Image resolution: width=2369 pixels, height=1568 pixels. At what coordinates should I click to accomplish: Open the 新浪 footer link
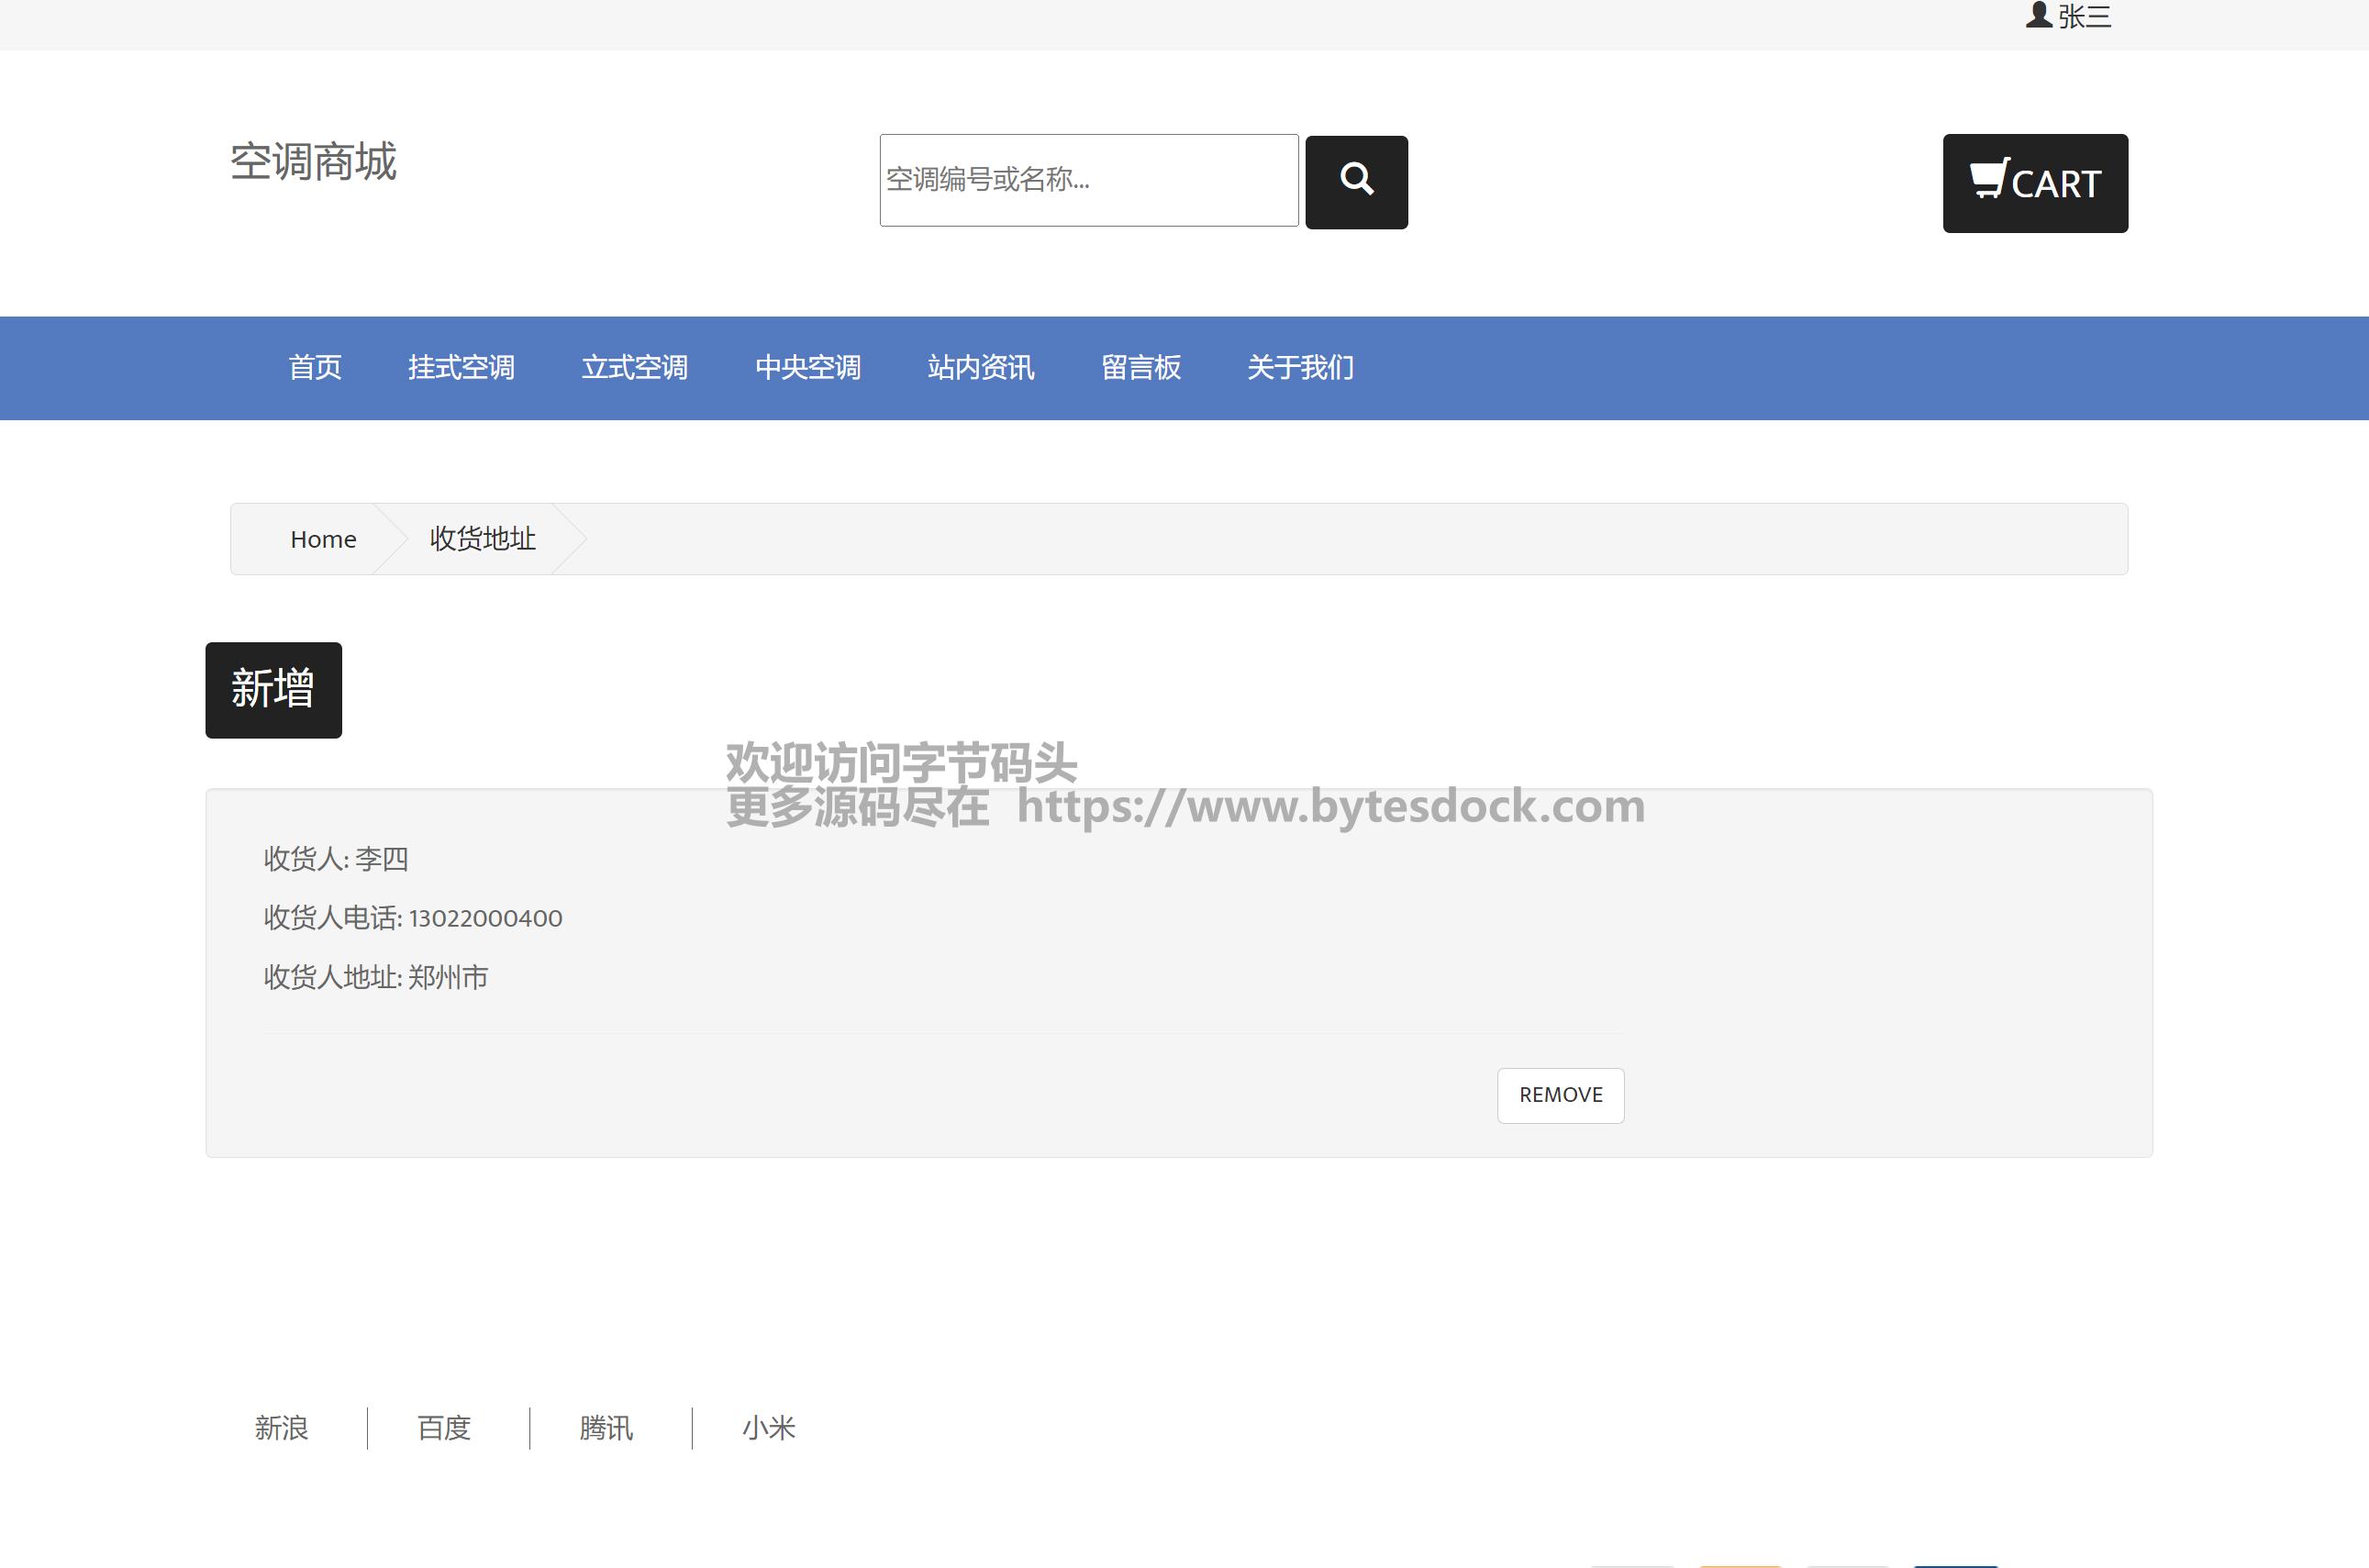click(x=281, y=1428)
